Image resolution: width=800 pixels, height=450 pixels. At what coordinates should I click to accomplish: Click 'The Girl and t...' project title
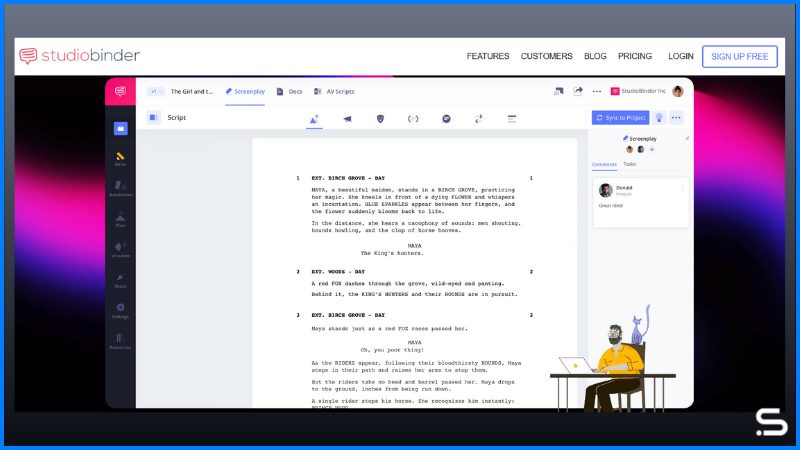pyautogui.click(x=192, y=91)
